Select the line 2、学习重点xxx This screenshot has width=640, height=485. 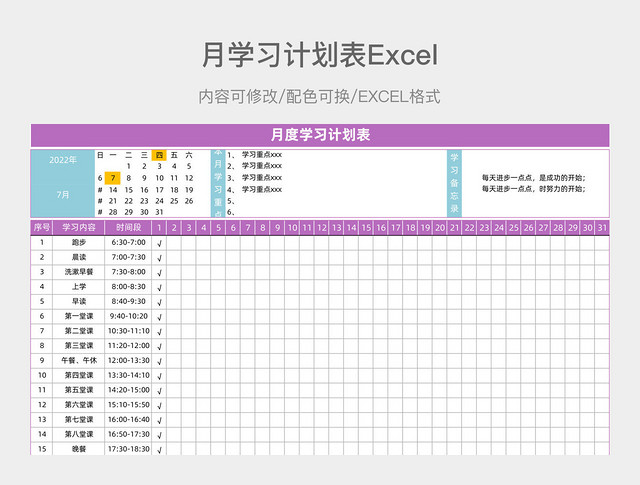click(x=255, y=166)
